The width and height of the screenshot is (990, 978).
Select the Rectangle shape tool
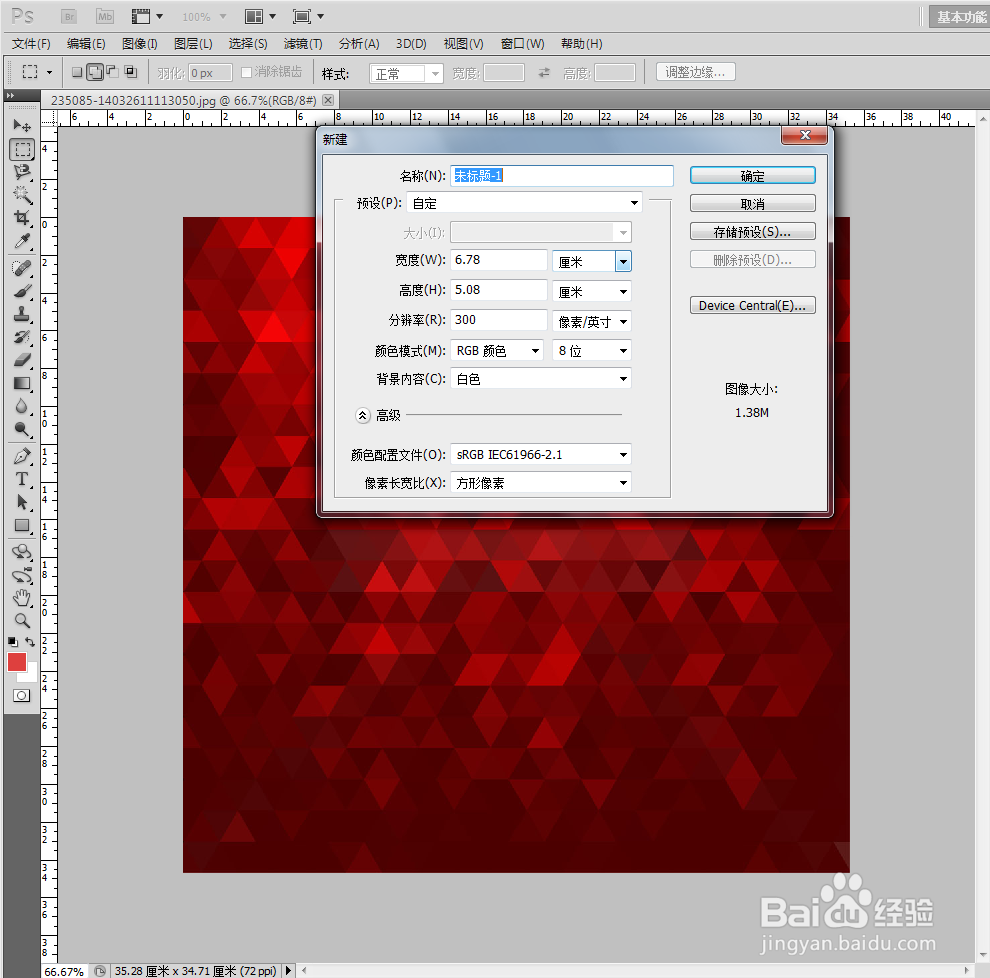tap(22, 525)
